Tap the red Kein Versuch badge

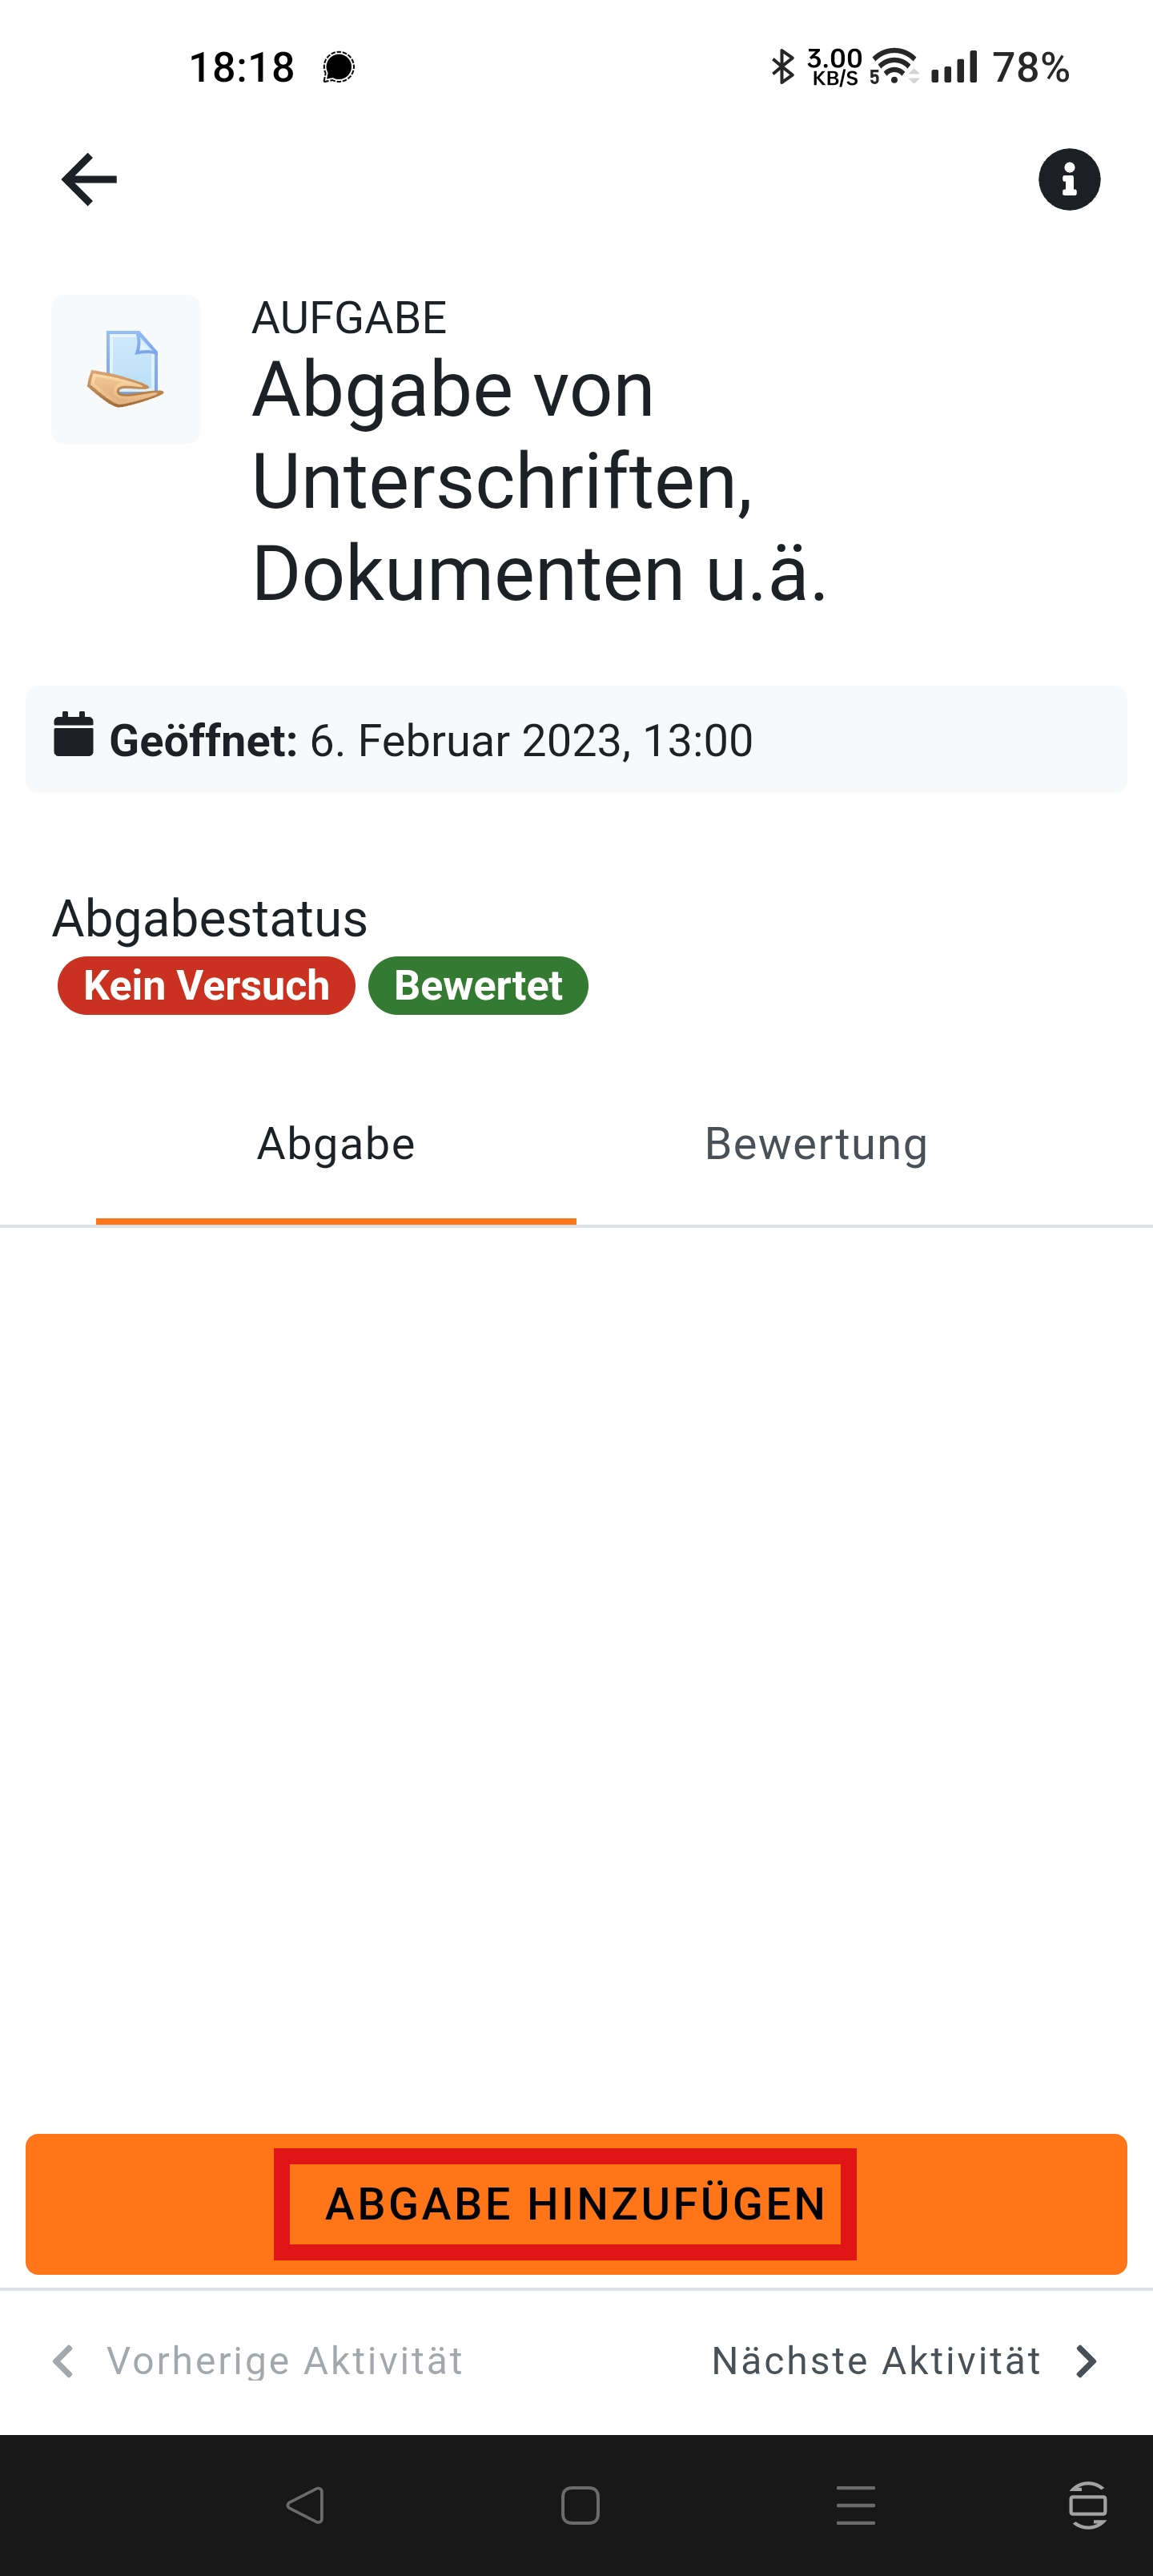(206, 986)
